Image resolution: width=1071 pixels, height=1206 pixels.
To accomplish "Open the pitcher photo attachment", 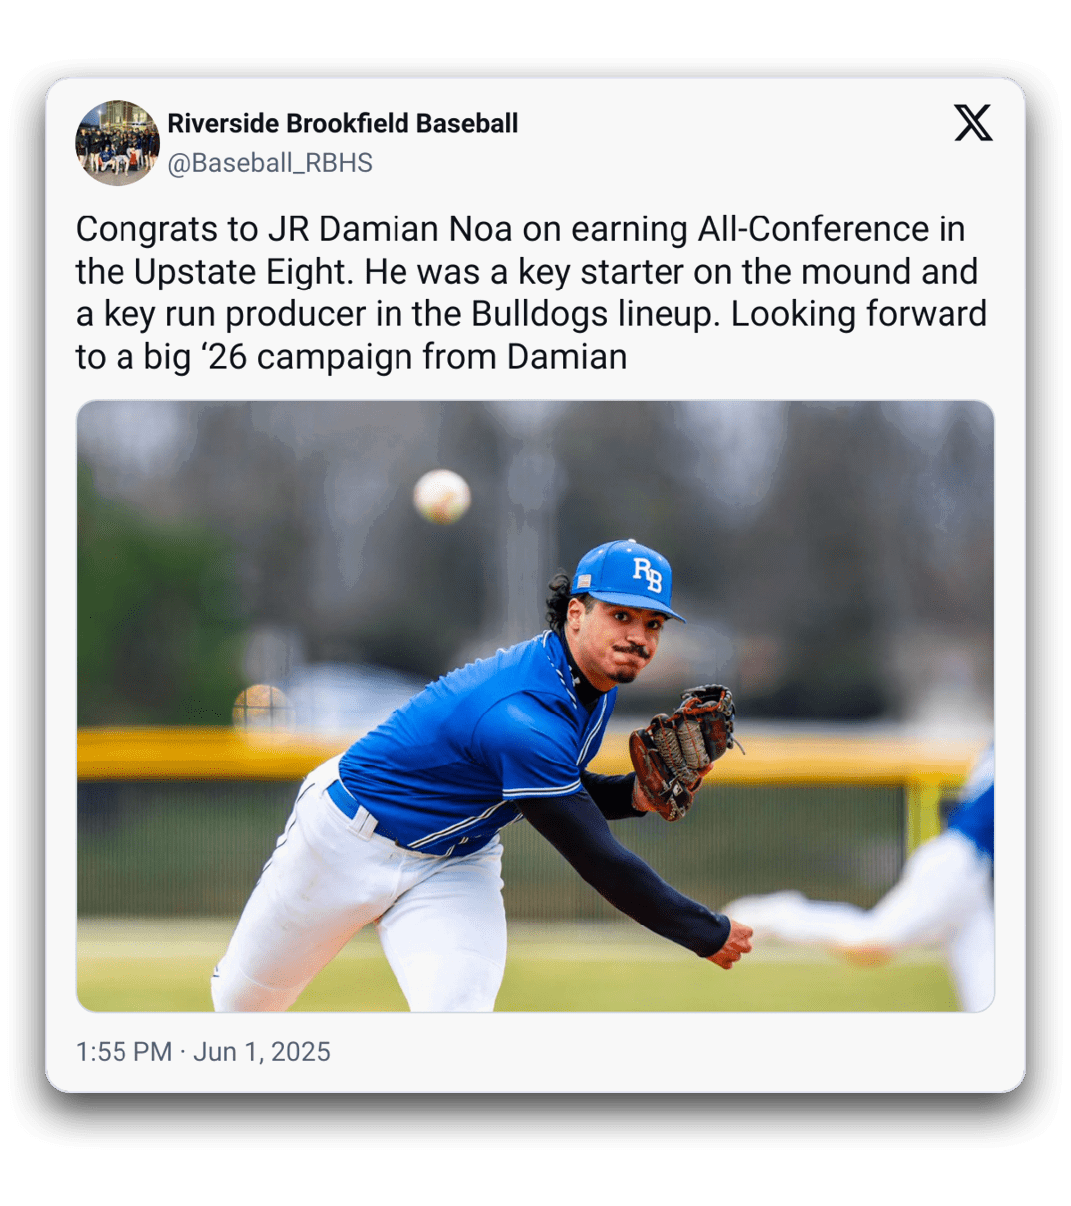I will point(535,706).
